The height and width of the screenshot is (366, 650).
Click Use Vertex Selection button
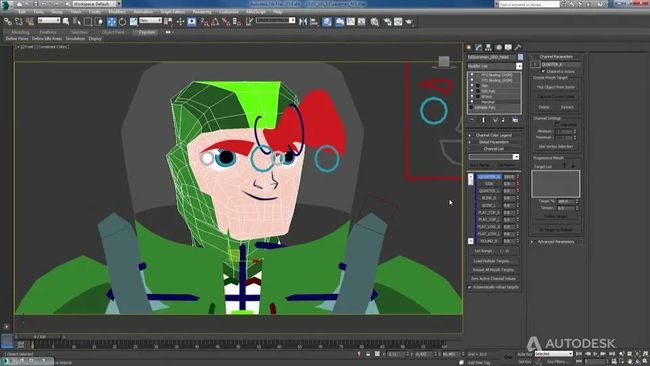[x=555, y=146]
